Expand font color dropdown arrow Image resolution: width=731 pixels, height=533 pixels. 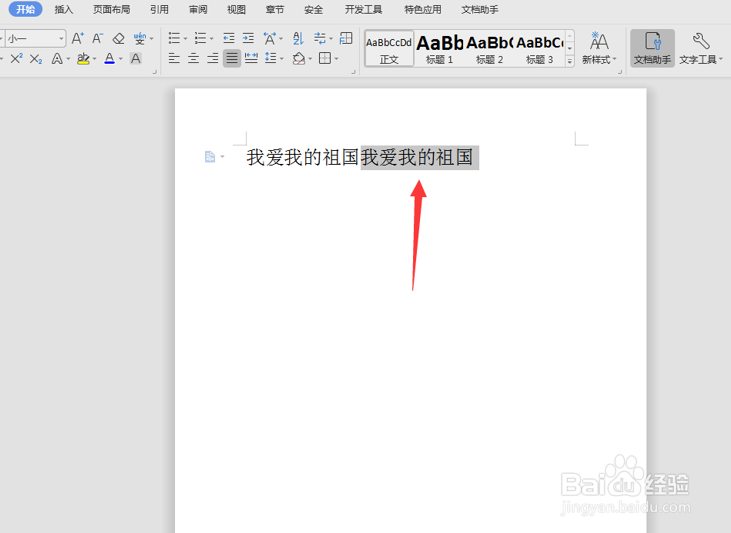point(121,59)
